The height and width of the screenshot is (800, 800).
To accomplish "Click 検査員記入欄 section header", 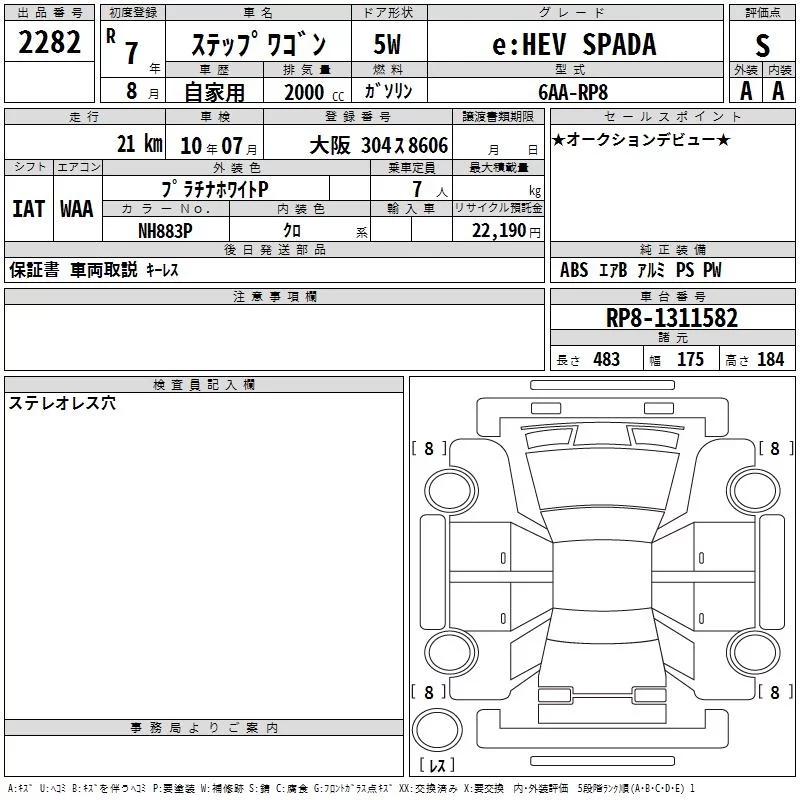I will (x=204, y=385).
